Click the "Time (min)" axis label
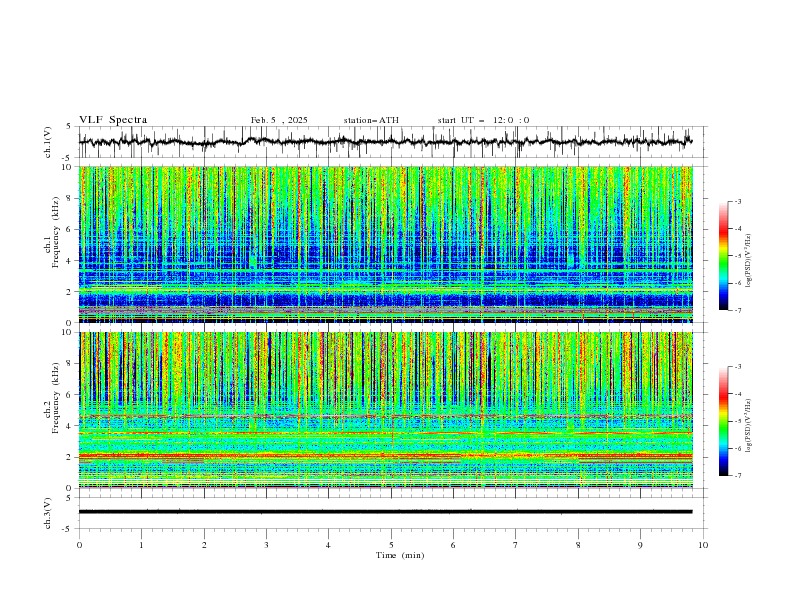Screen dimensions: 792x612 (x=400, y=555)
